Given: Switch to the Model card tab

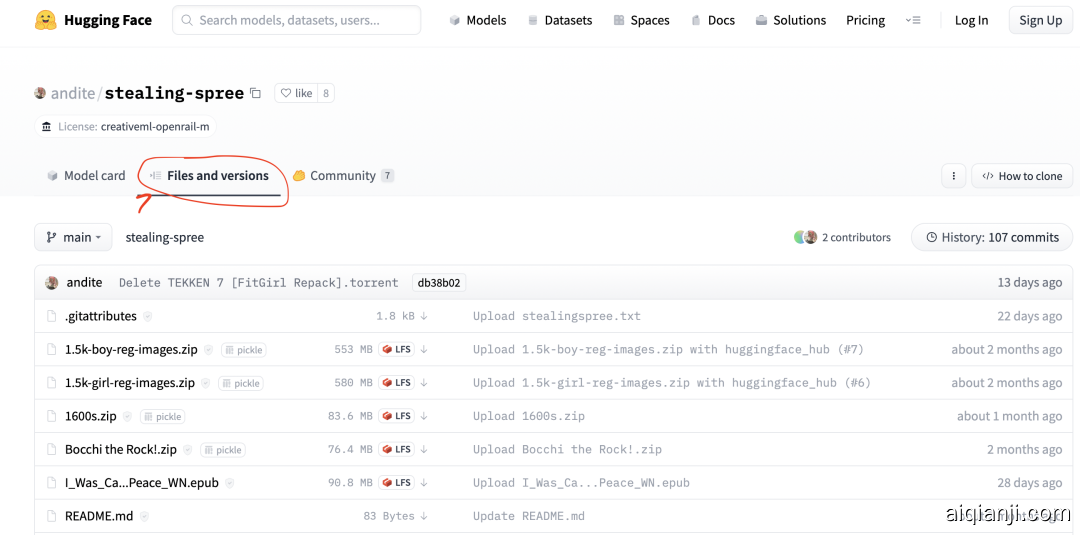Looking at the screenshot, I should (86, 176).
